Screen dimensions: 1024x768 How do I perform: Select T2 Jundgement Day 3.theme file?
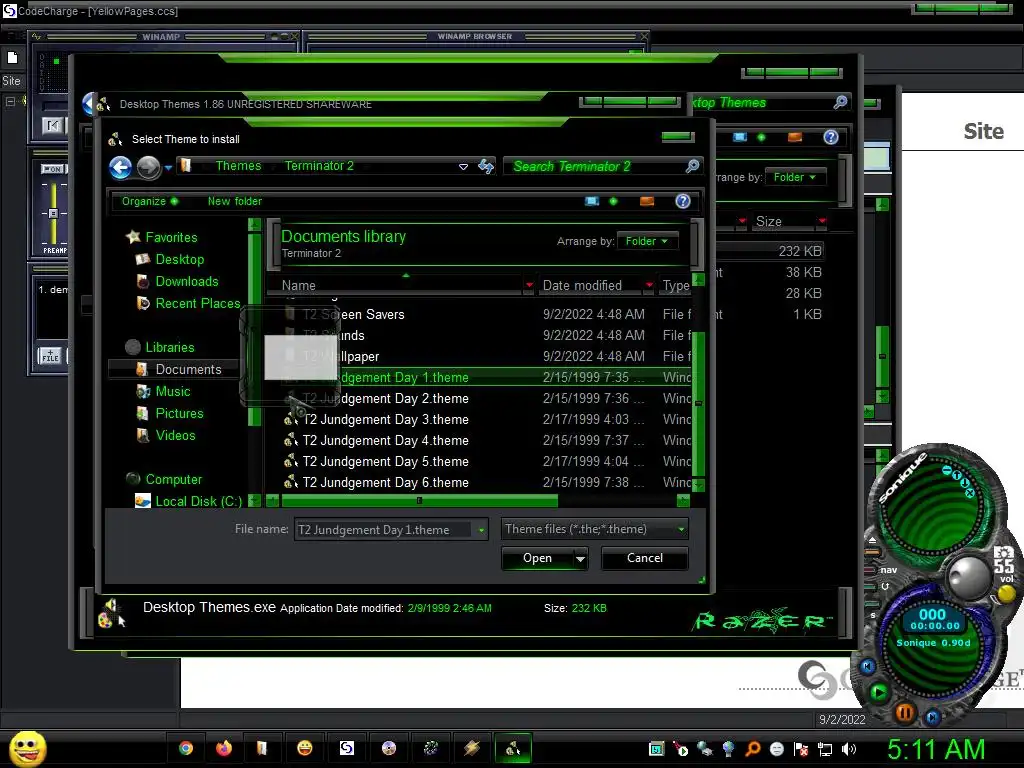[x=385, y=420]
